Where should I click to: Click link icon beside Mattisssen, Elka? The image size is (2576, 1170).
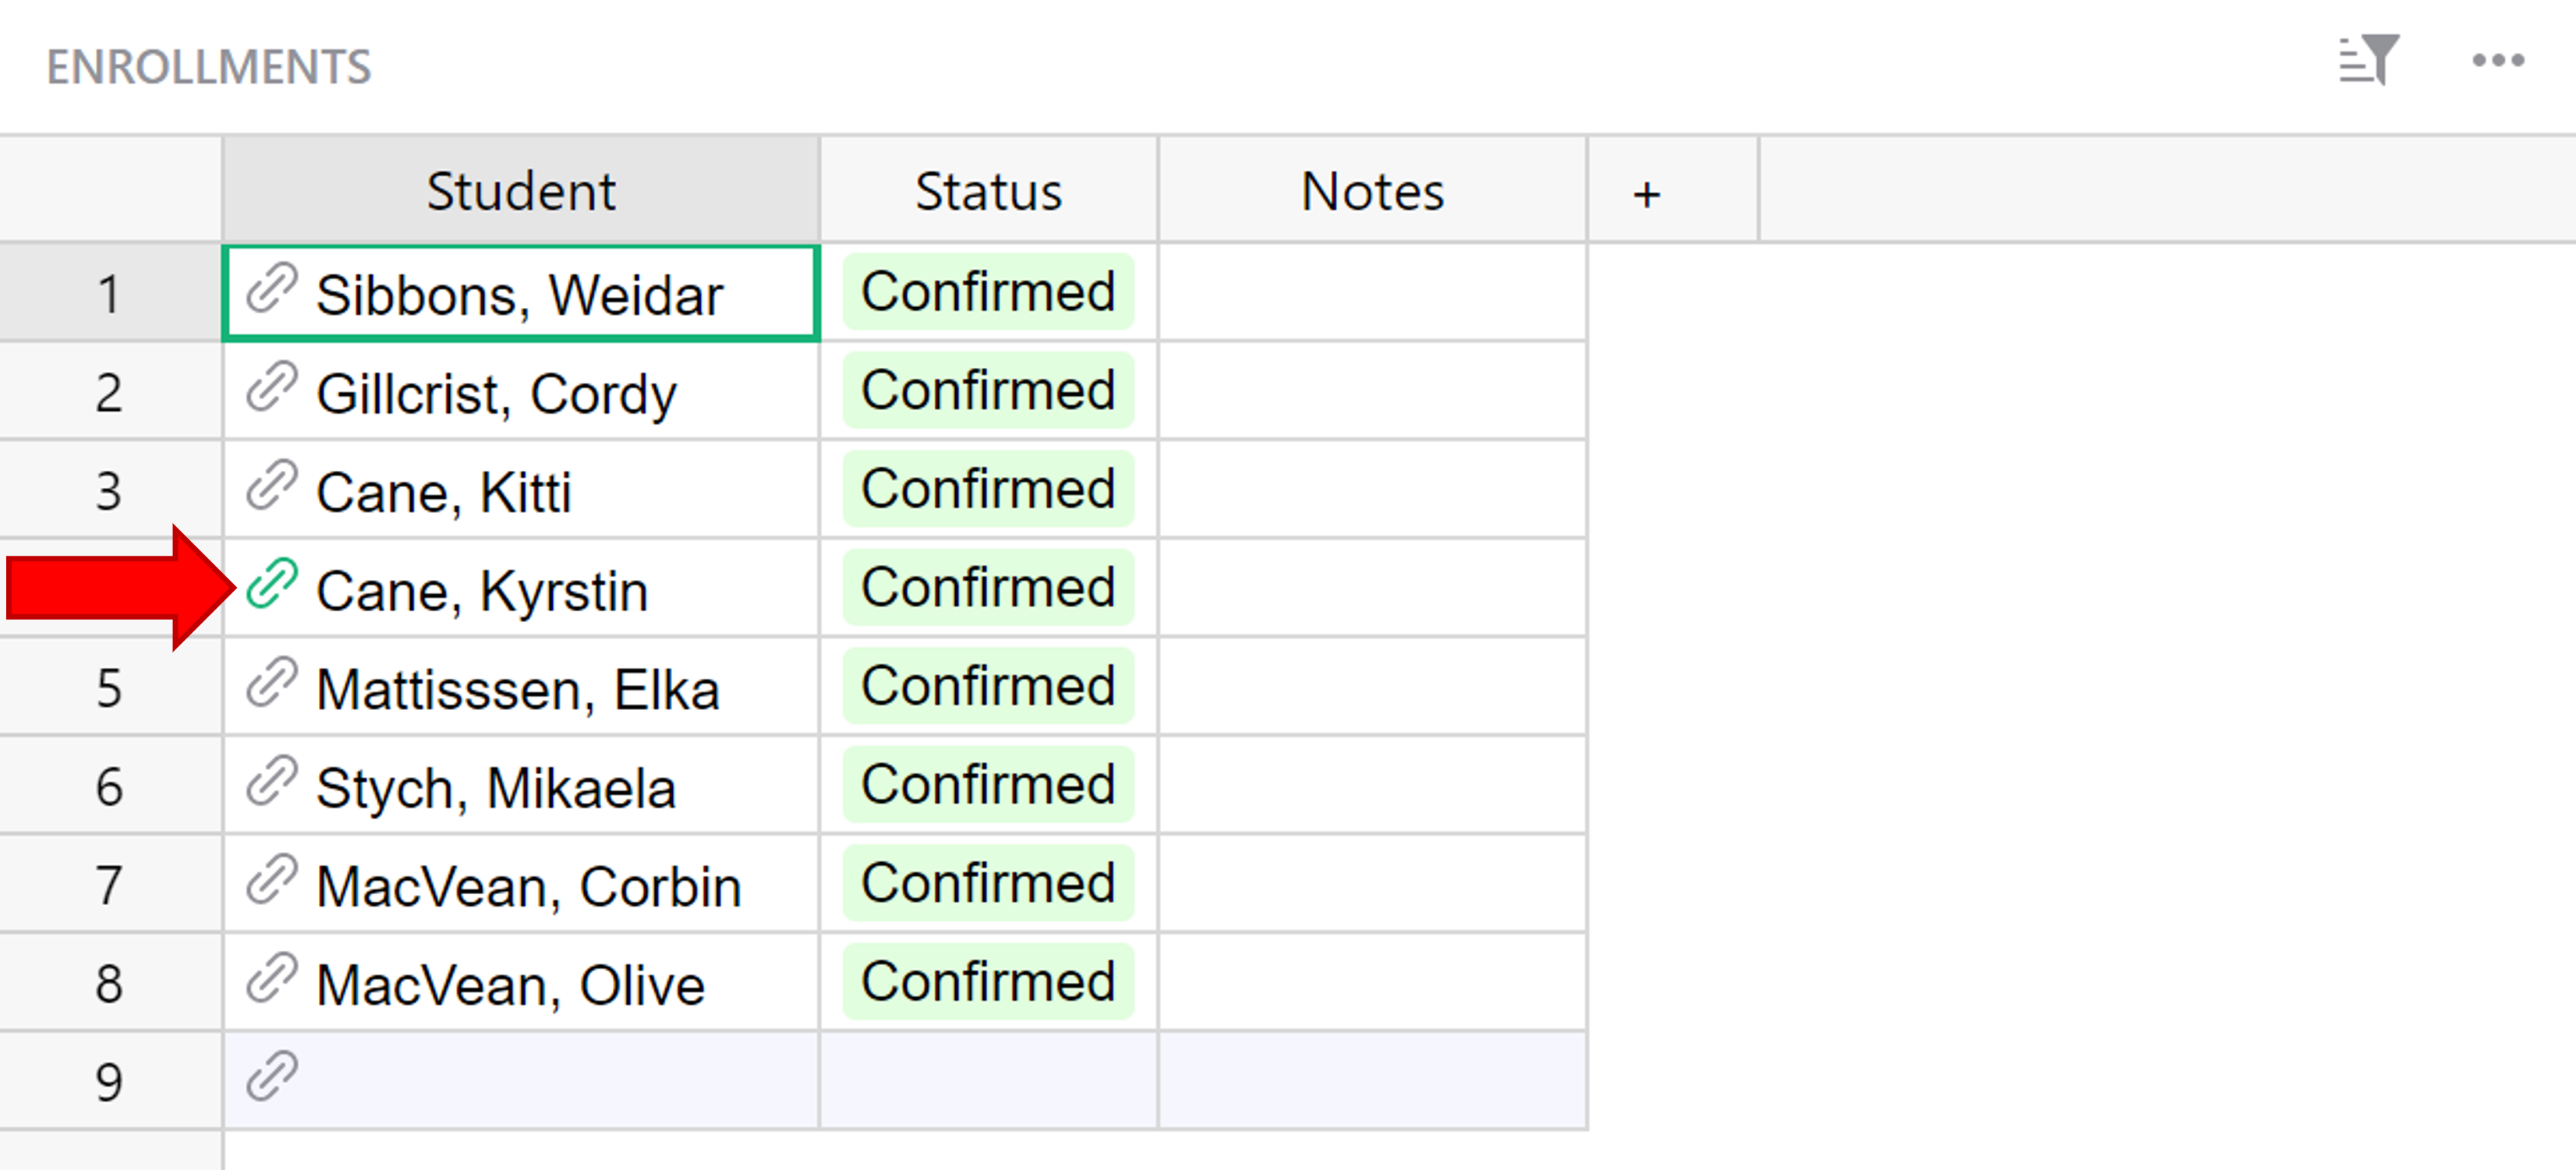pos(271,683)
